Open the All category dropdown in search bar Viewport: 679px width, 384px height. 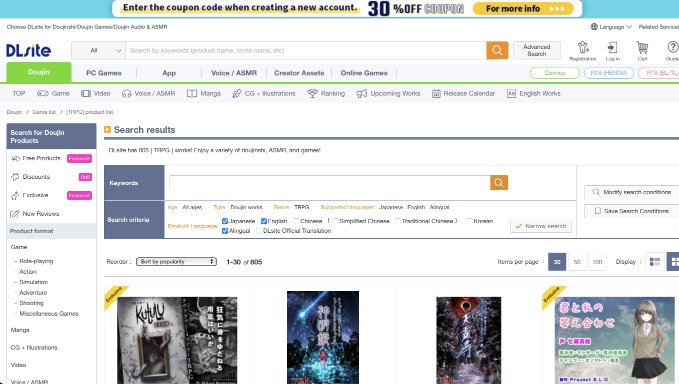98,51
